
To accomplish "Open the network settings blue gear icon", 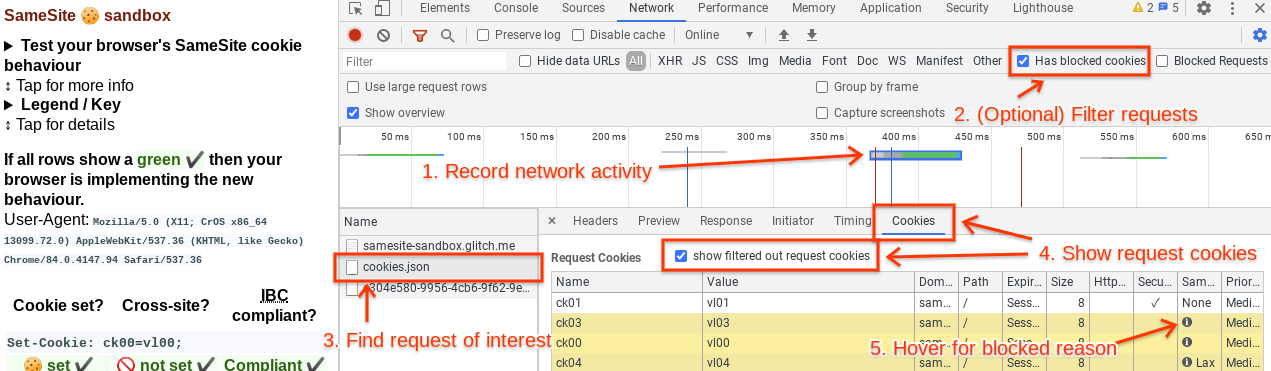I will tap(1260, 35).
